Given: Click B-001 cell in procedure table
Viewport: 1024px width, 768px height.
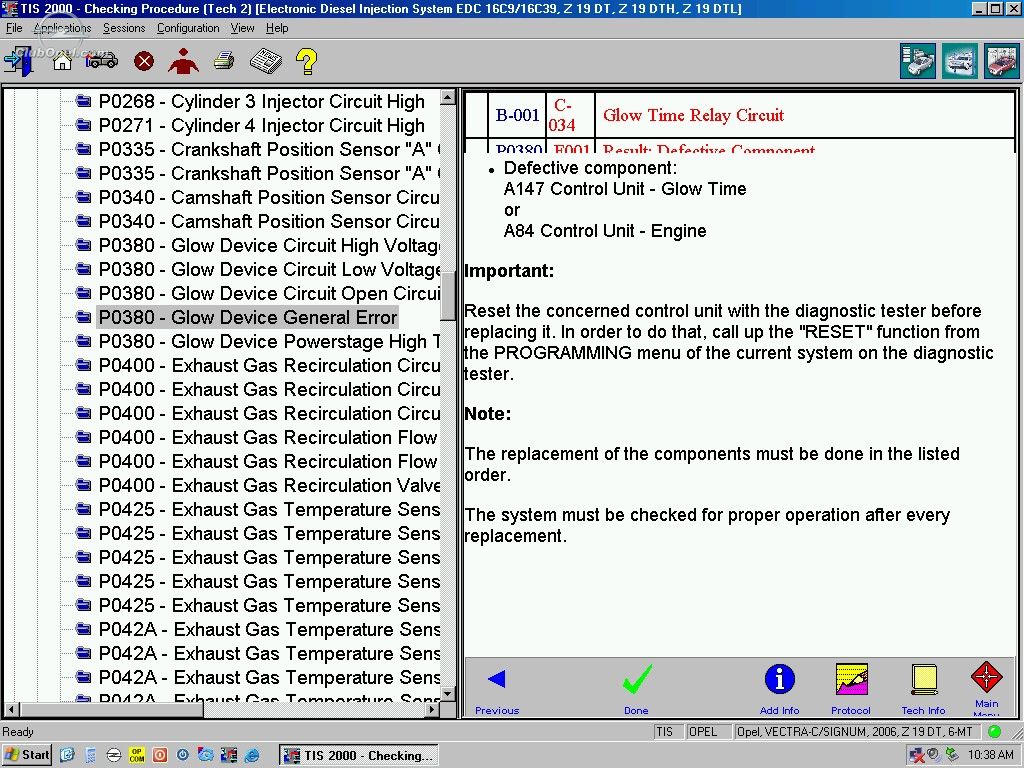Looking at the screenshot, I should tap(517, 115).
